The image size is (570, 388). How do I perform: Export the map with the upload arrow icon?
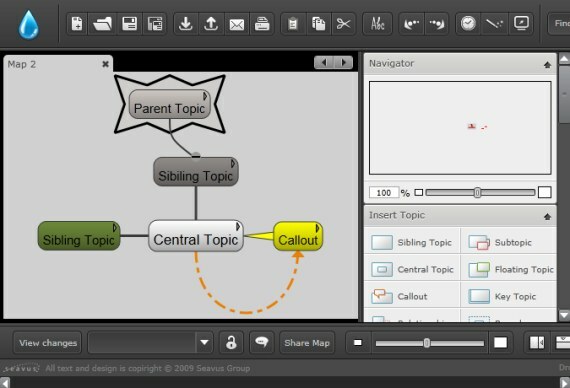(x=211, y=24)
